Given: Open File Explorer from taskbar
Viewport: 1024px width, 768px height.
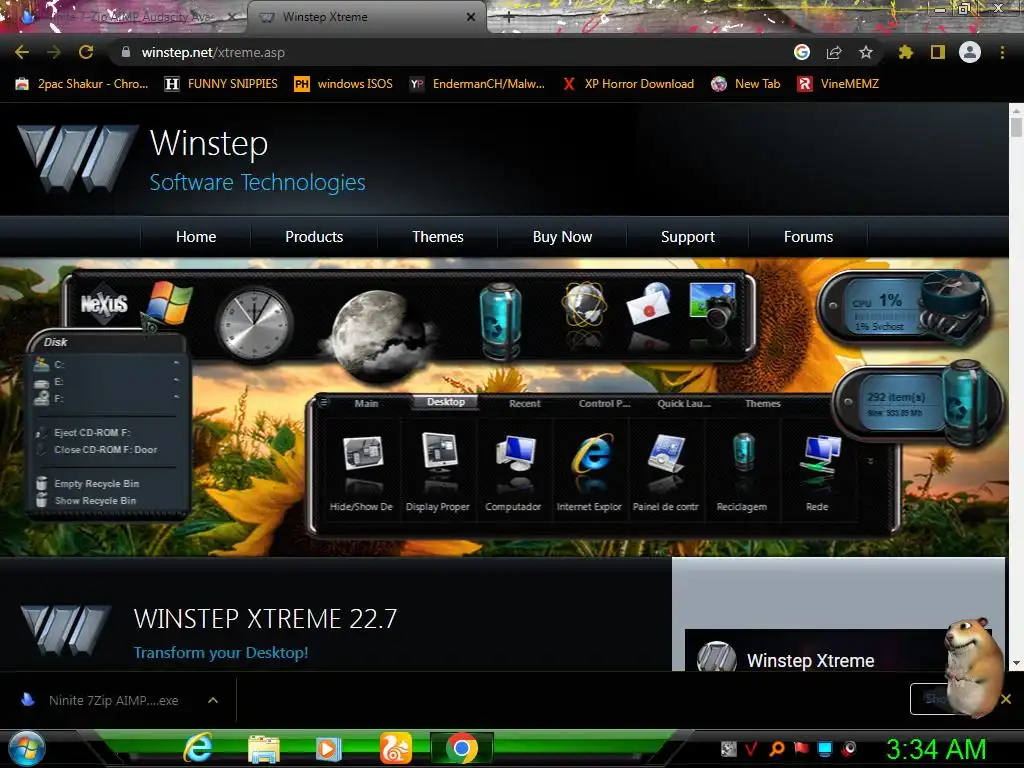Looking at the screenshot, I should (x=264, y=749).
